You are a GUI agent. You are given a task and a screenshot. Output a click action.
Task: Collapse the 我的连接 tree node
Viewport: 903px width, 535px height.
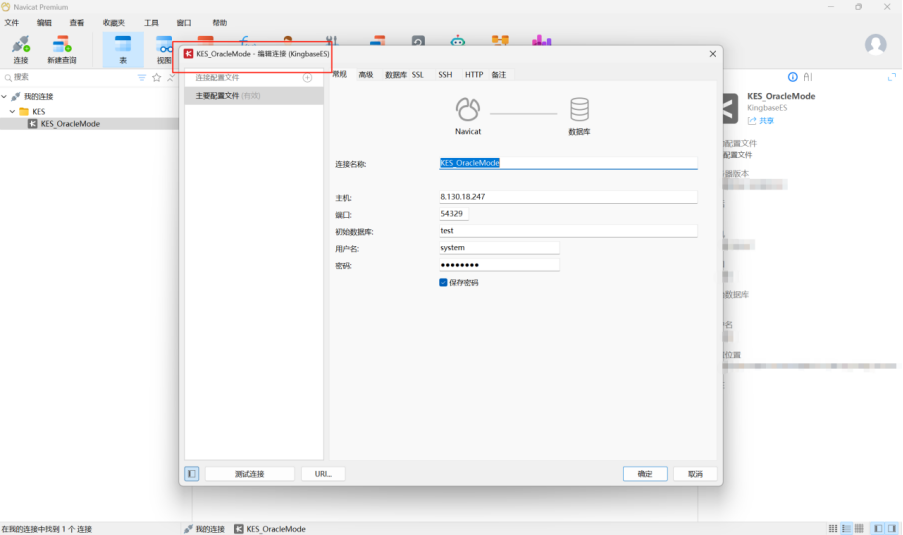pyautogui.click(x=5, y=97)
